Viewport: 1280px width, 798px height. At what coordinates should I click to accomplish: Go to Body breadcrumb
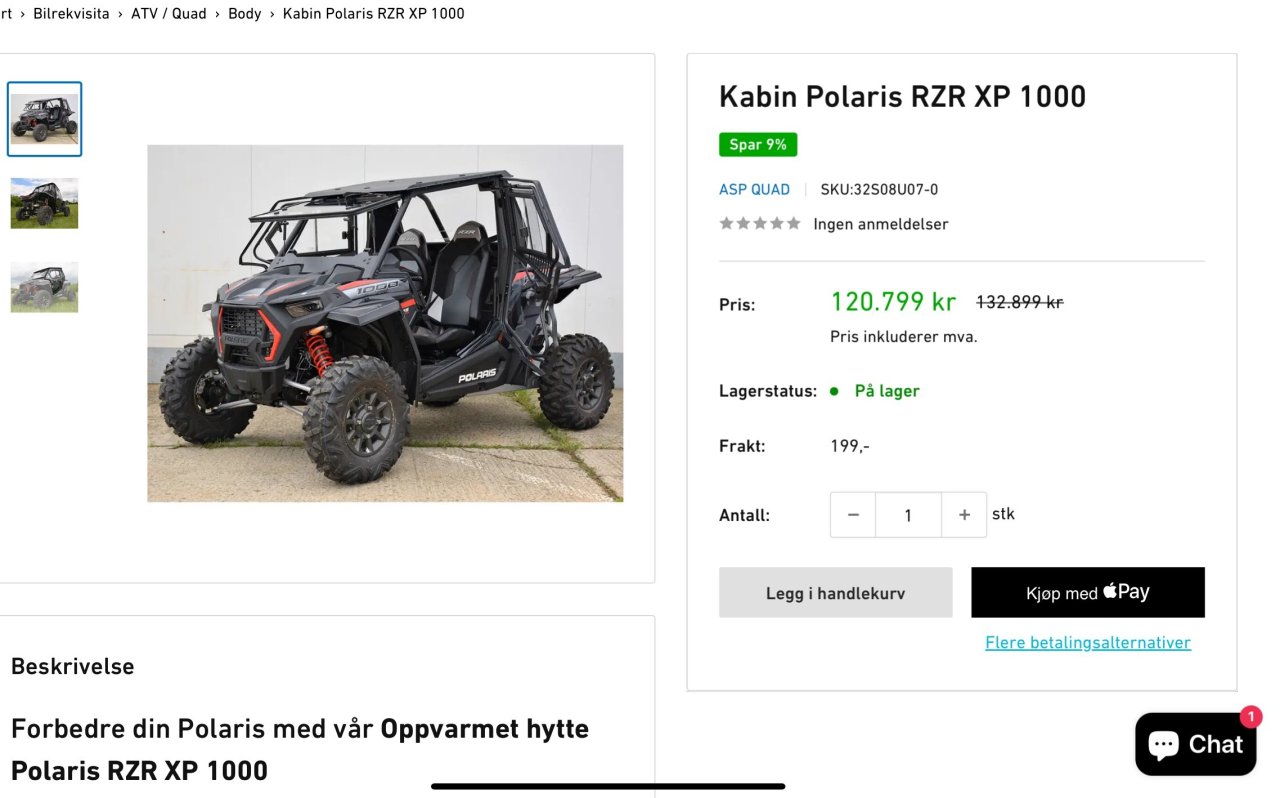tap(245, 13)
